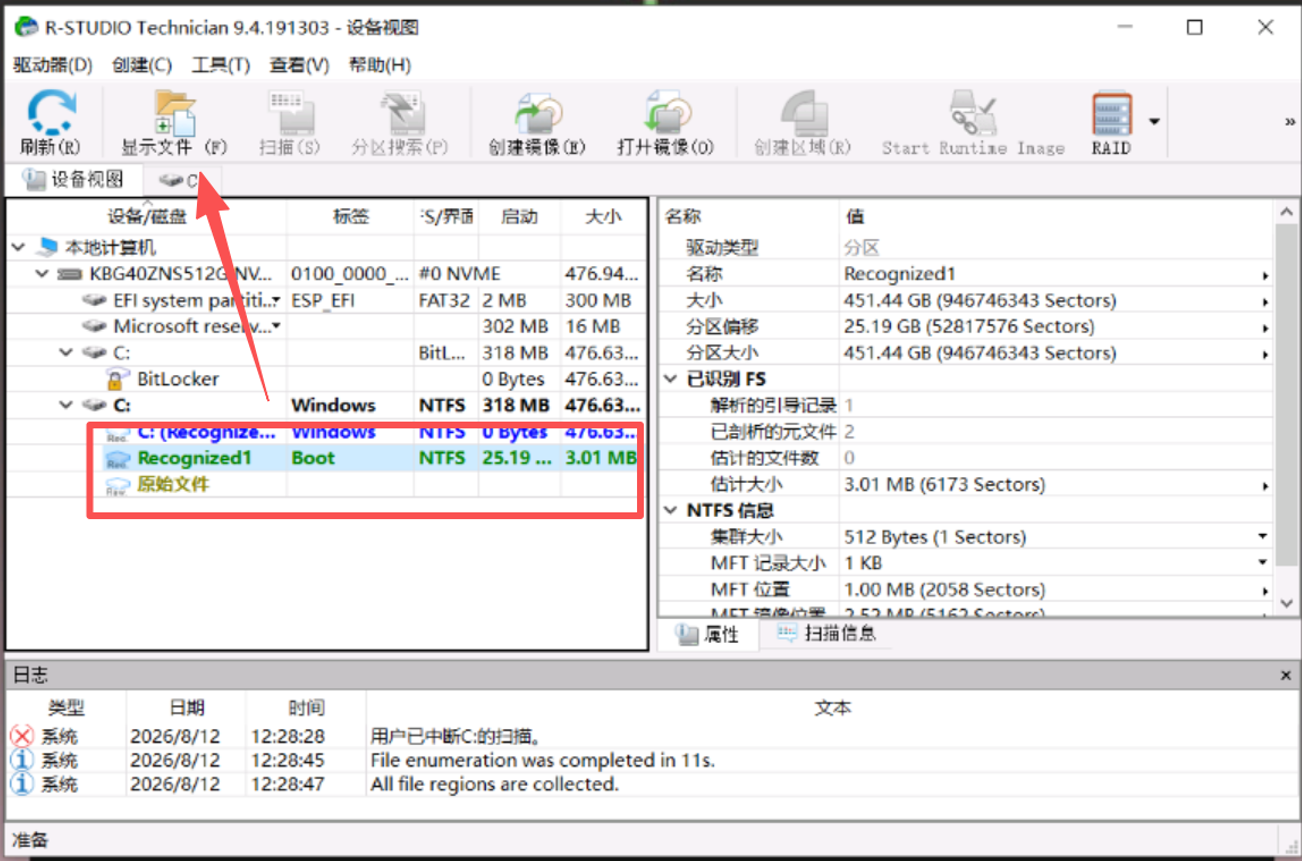Click the 原始文件 raw files icon
Screen dimensions: 1302x861
pos(118,485)
